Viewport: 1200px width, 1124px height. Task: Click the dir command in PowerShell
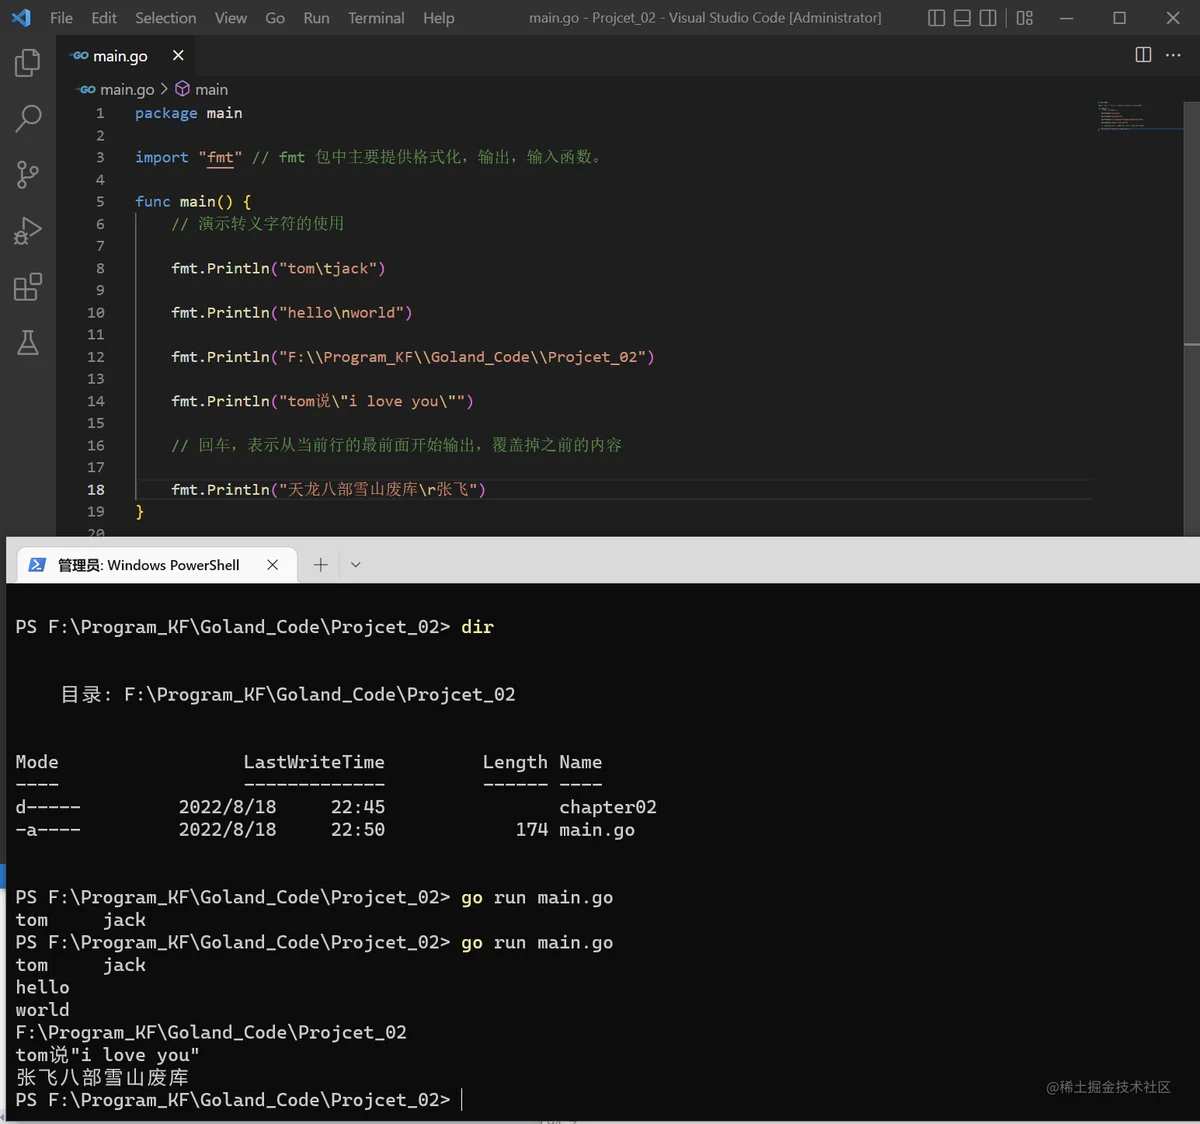[x=477, y=627]
